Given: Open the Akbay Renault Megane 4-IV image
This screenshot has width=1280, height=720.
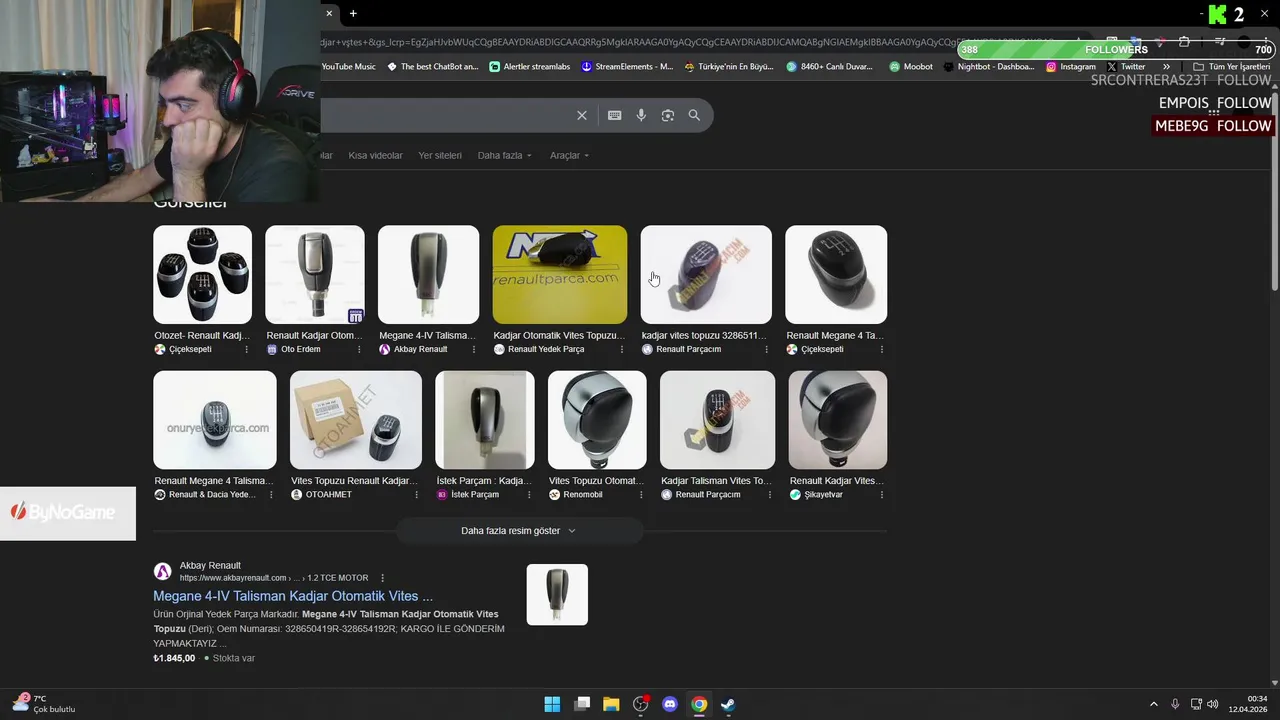Looking at the screenshot, I should 428,274.
